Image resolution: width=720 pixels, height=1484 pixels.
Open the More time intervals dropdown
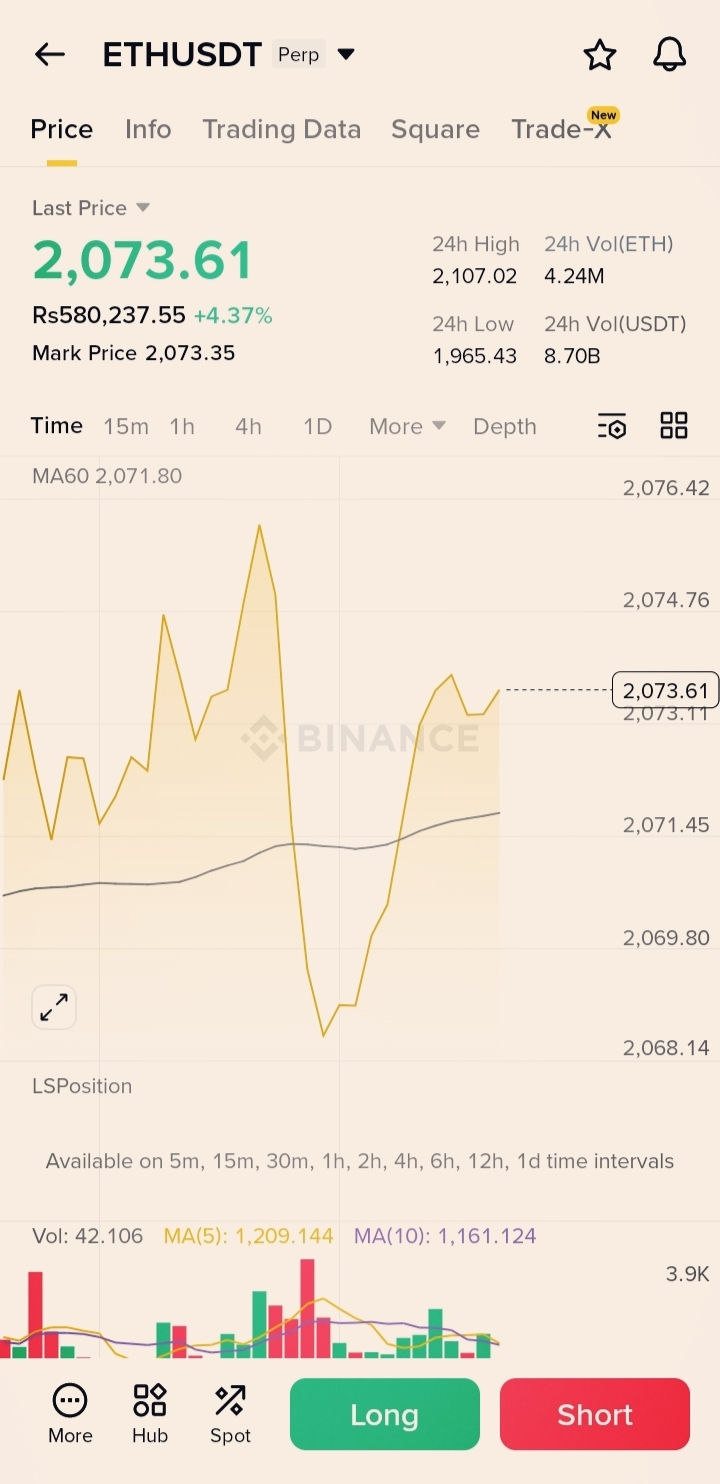(407, 427)
